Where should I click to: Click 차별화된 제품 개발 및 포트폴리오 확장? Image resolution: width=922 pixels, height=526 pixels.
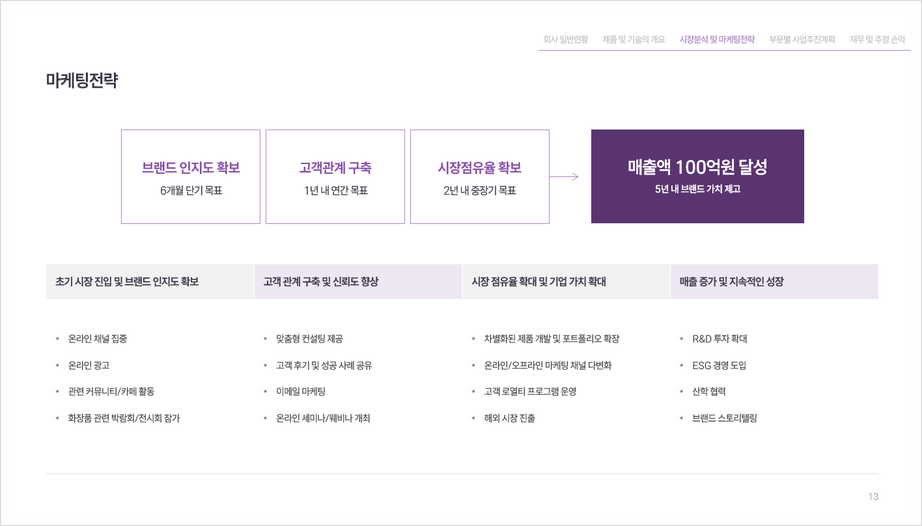[552, 339]
